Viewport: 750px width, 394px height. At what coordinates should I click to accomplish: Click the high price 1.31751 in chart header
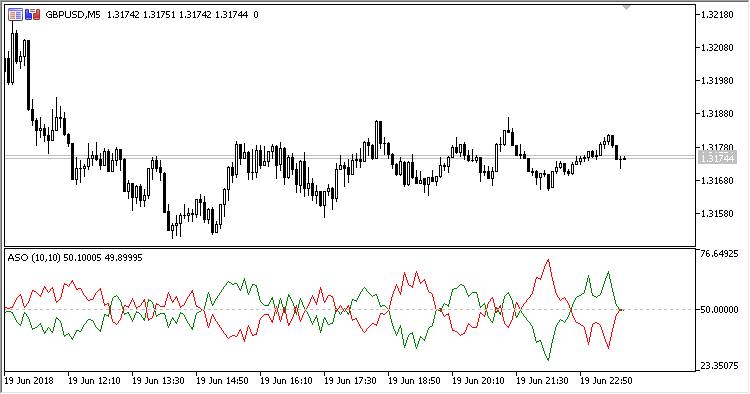pyautogui.click(x=159, y=15)
